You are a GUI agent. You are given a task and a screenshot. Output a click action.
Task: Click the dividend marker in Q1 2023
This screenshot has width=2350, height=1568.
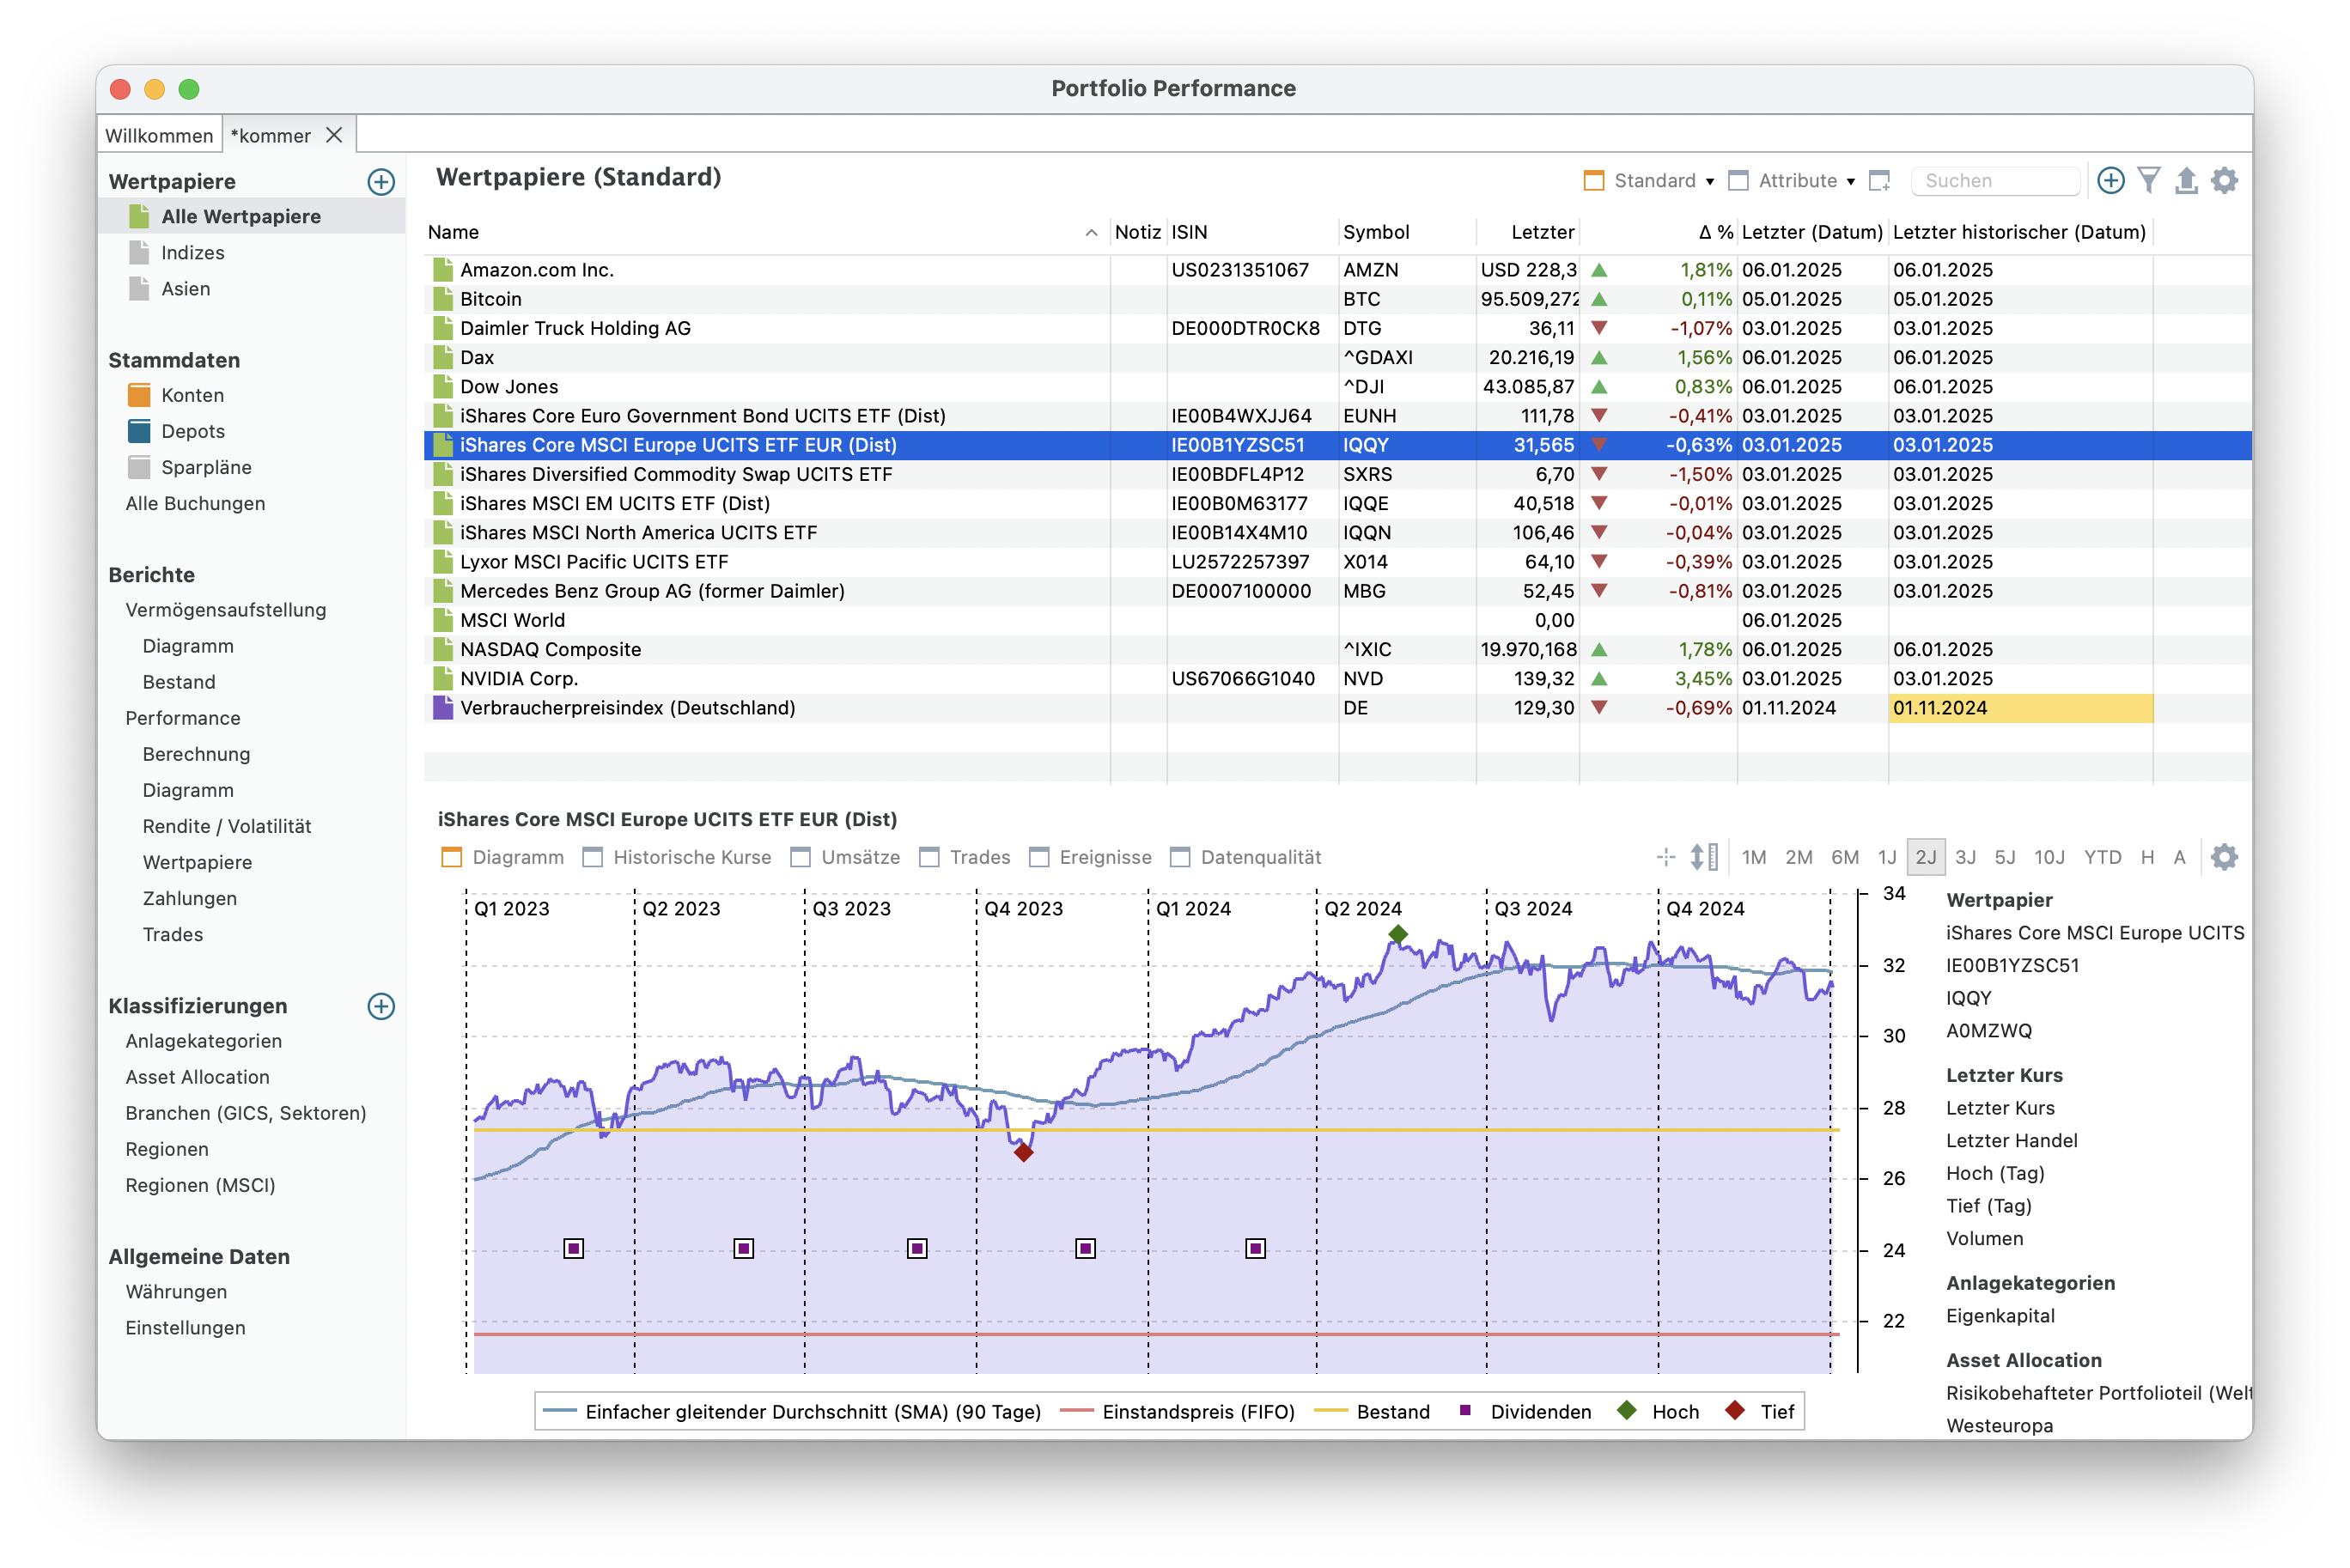[573, 1248]
